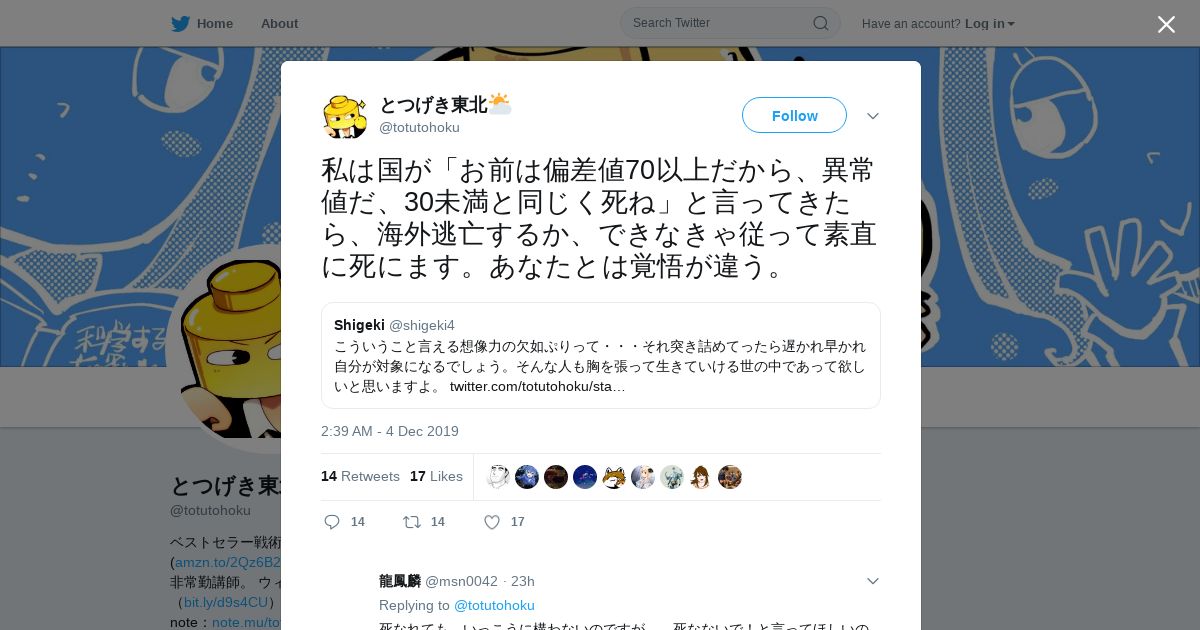Like the tweet with the heart icon
Screen dimensions: 1200x630
coord(491,522)
